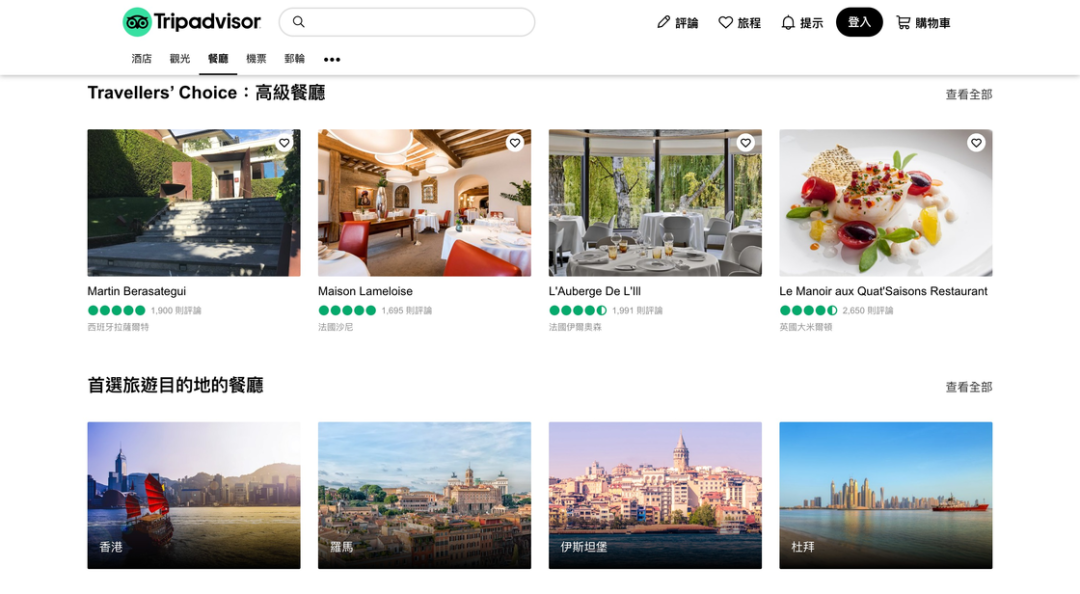Screen dimensions: 1080x594
Task: Open the 觀光 tab
Action: click(x=180, y=59)
